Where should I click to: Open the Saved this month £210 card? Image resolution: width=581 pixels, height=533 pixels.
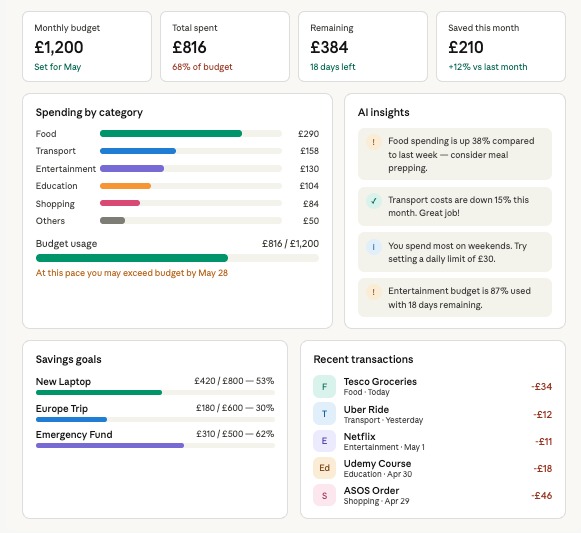pyautogui.click(x=501, y=46)
